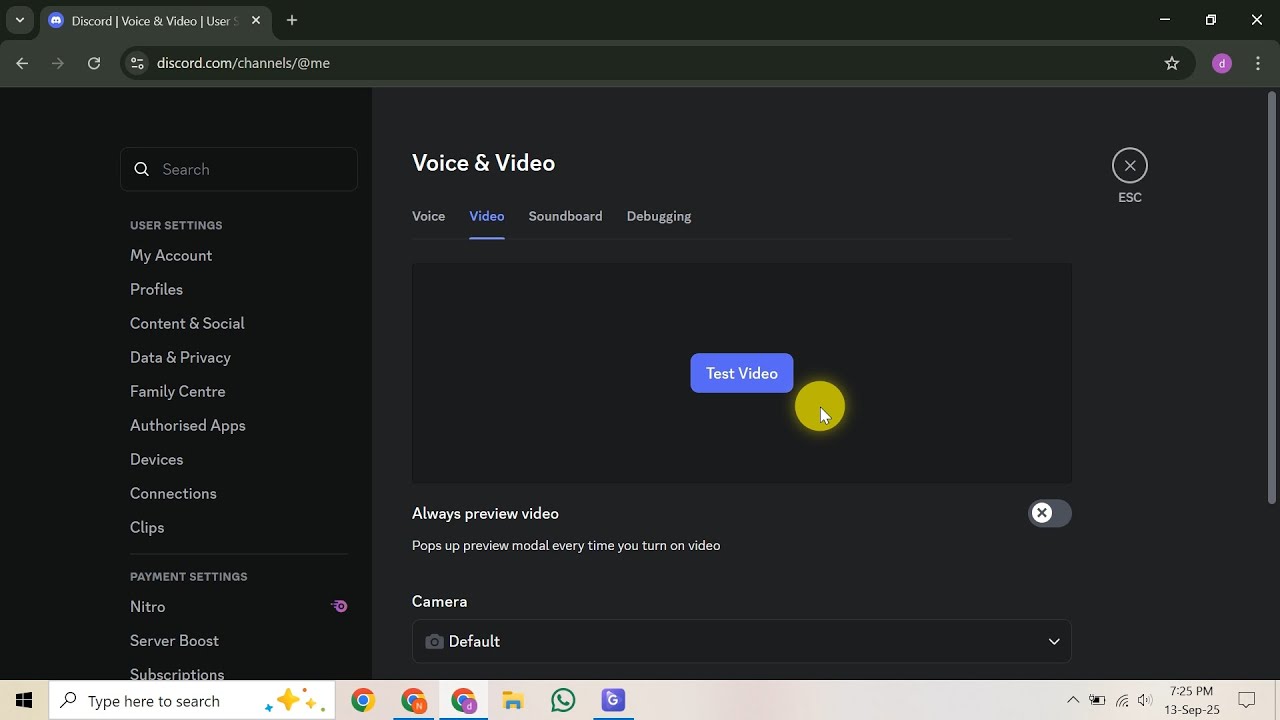Go to Content & Social settings

tap(187, 324)
